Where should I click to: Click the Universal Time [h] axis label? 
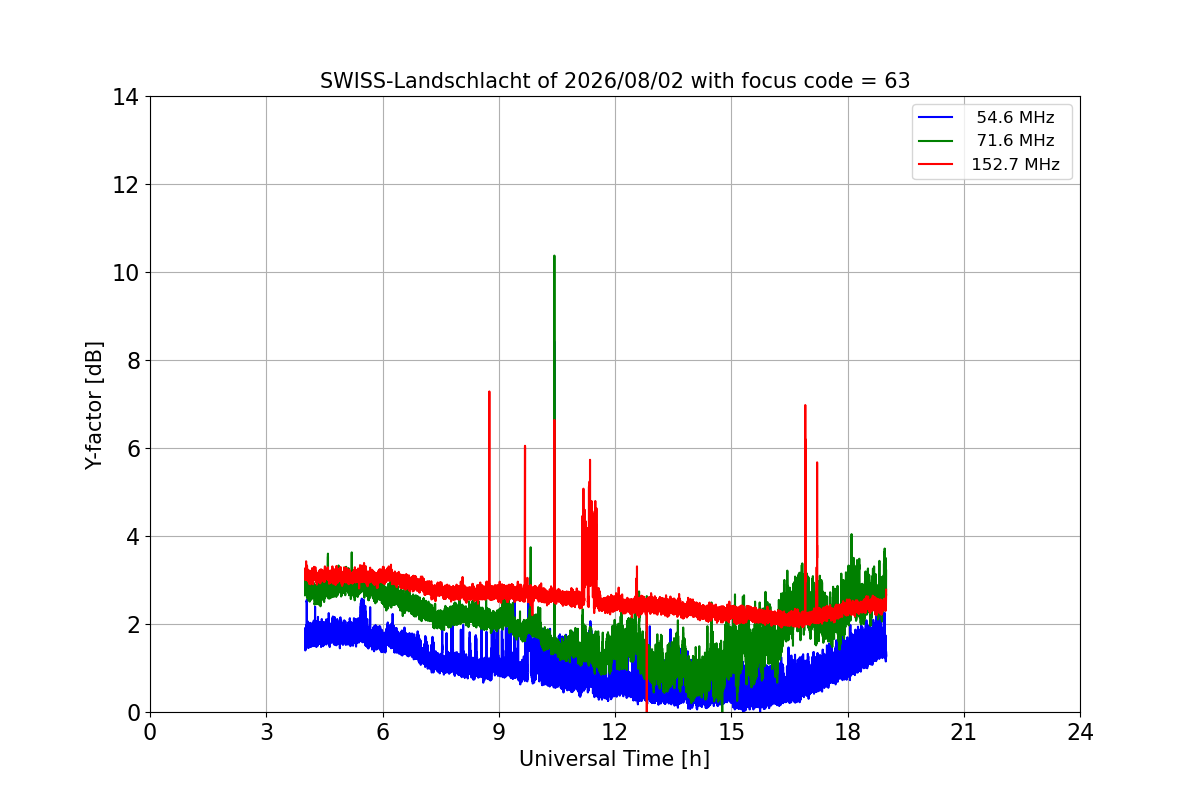coord(614,760)
